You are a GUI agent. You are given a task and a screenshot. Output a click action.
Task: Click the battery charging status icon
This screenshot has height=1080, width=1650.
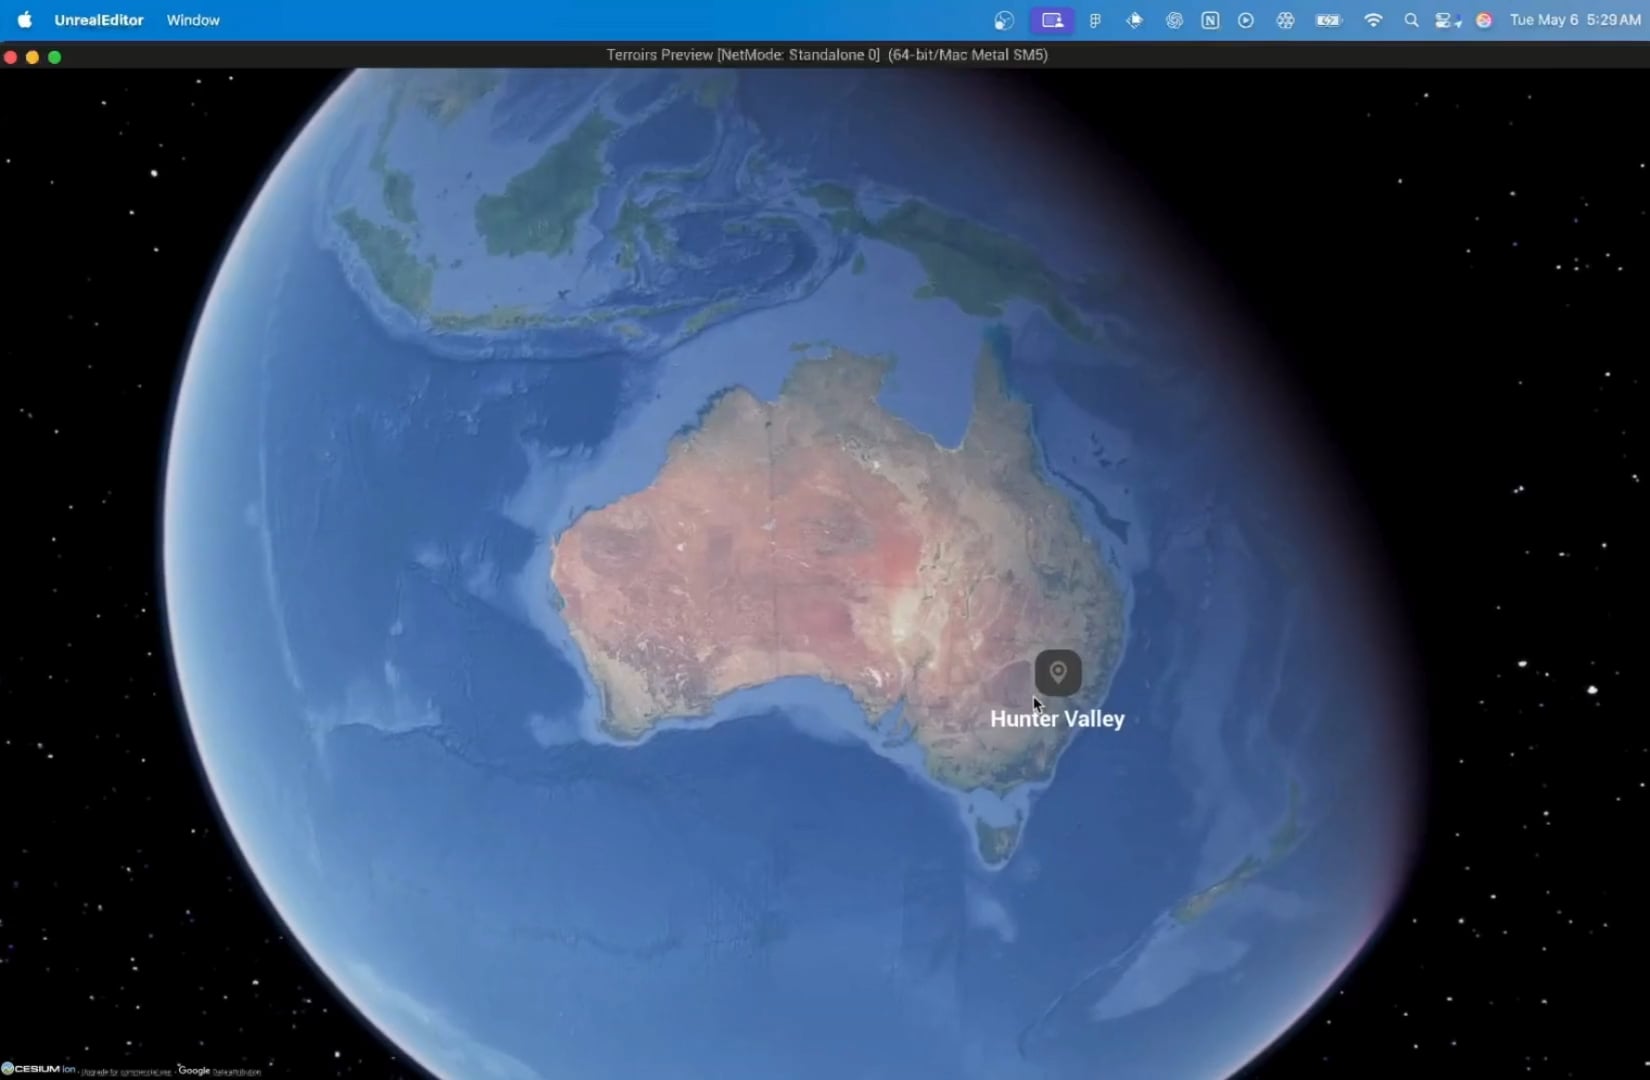tap(1328, 20)
